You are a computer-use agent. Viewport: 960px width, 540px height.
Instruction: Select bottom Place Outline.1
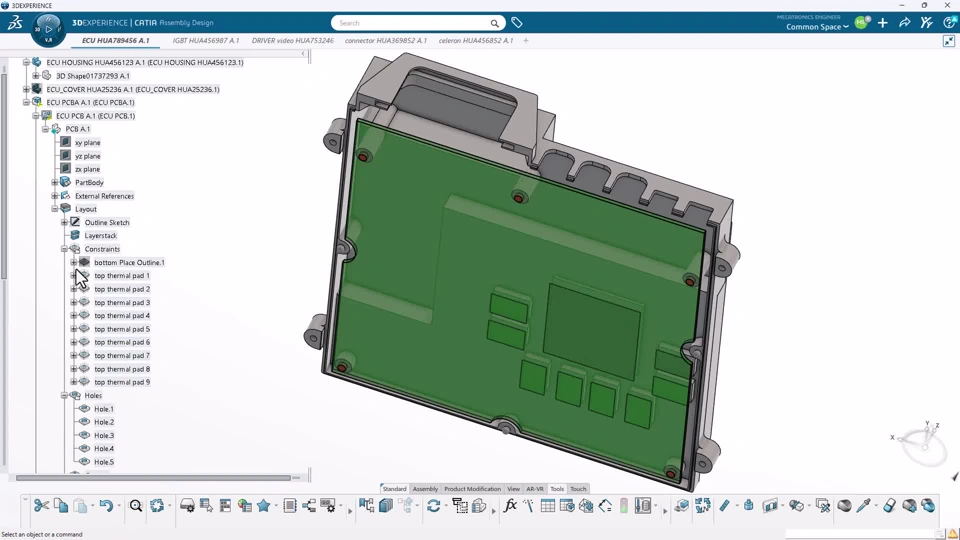tap(129, 263)
